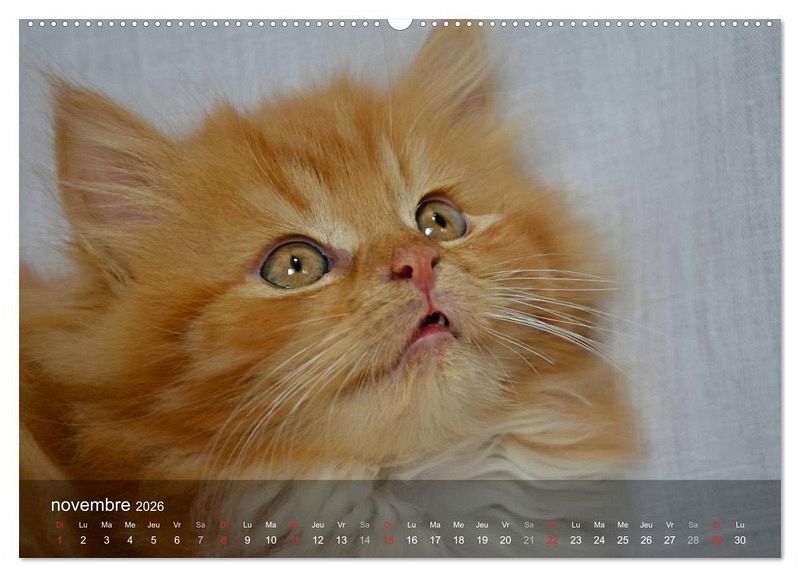
Task: Choose date 30 at the row end
Action: coord(740,540)
